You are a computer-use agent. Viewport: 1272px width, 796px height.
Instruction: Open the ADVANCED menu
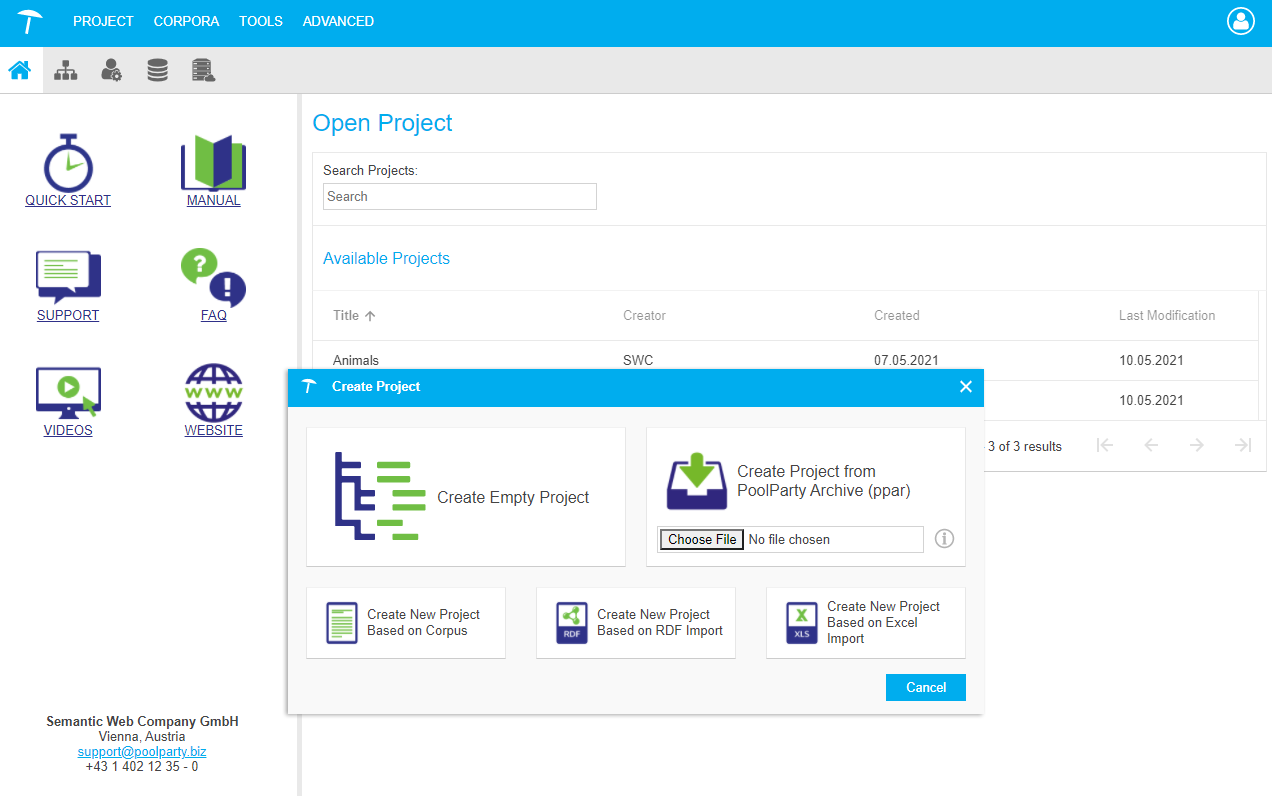tap(338, 21)
